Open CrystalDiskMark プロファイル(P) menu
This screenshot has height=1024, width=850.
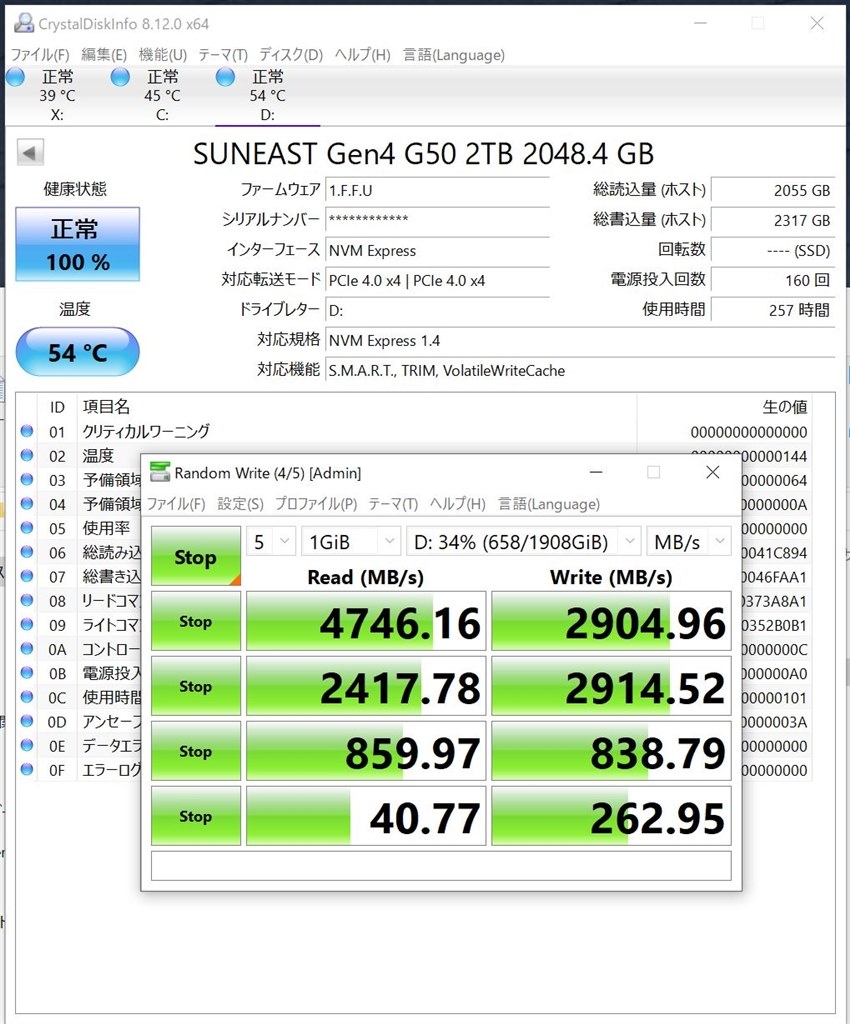click(x=316, y=504)
